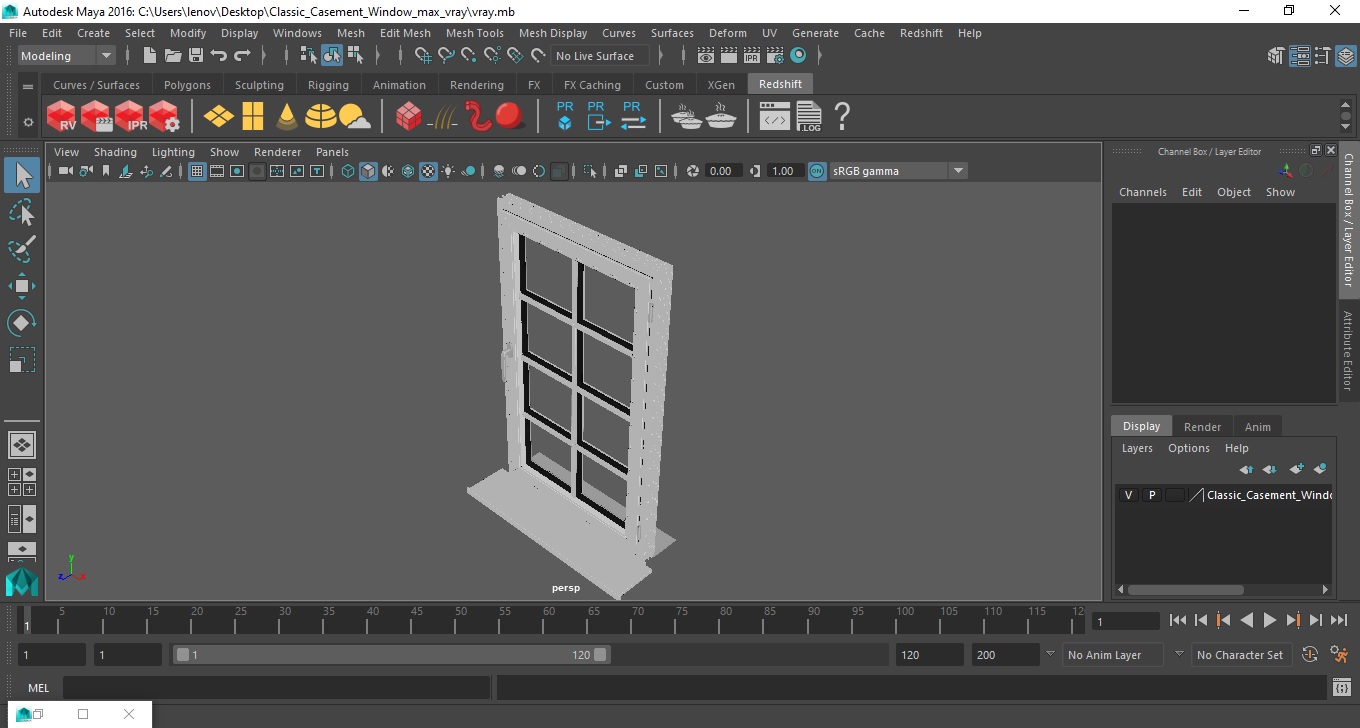Click the Redshift script editor shelf icon
This screenshot has width=1360, height=728.
[x=775, y=117]
